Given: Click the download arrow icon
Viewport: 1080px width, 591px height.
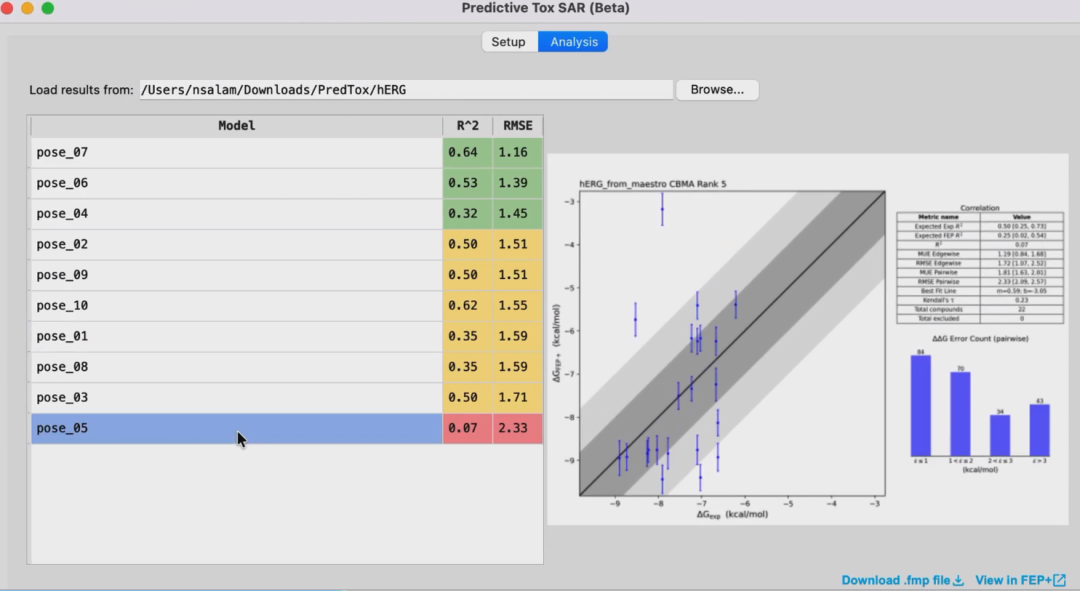Looking at the screenshot, I should [x=958, y=581].
